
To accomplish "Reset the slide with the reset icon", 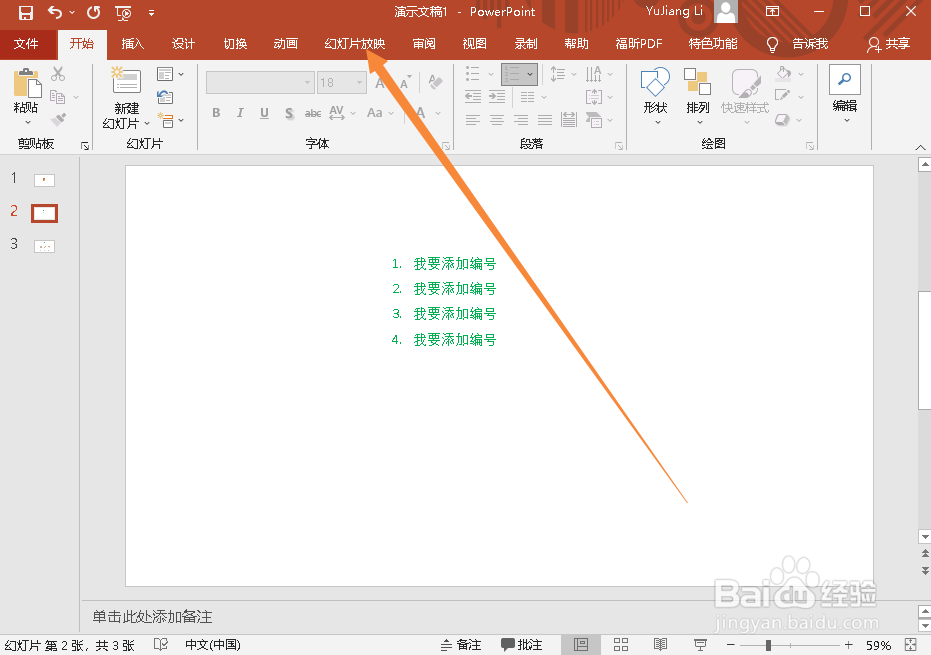I will pos(165,97).
